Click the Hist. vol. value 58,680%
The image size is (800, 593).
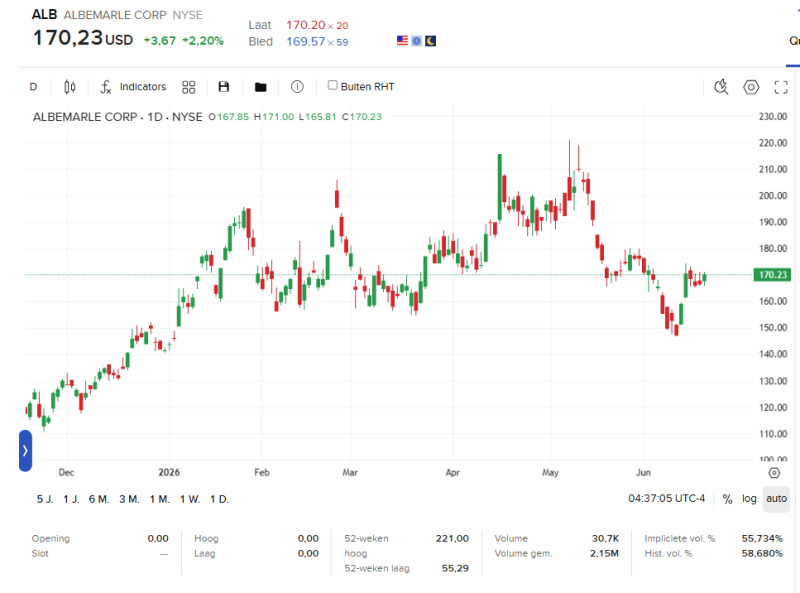[762, 553]
